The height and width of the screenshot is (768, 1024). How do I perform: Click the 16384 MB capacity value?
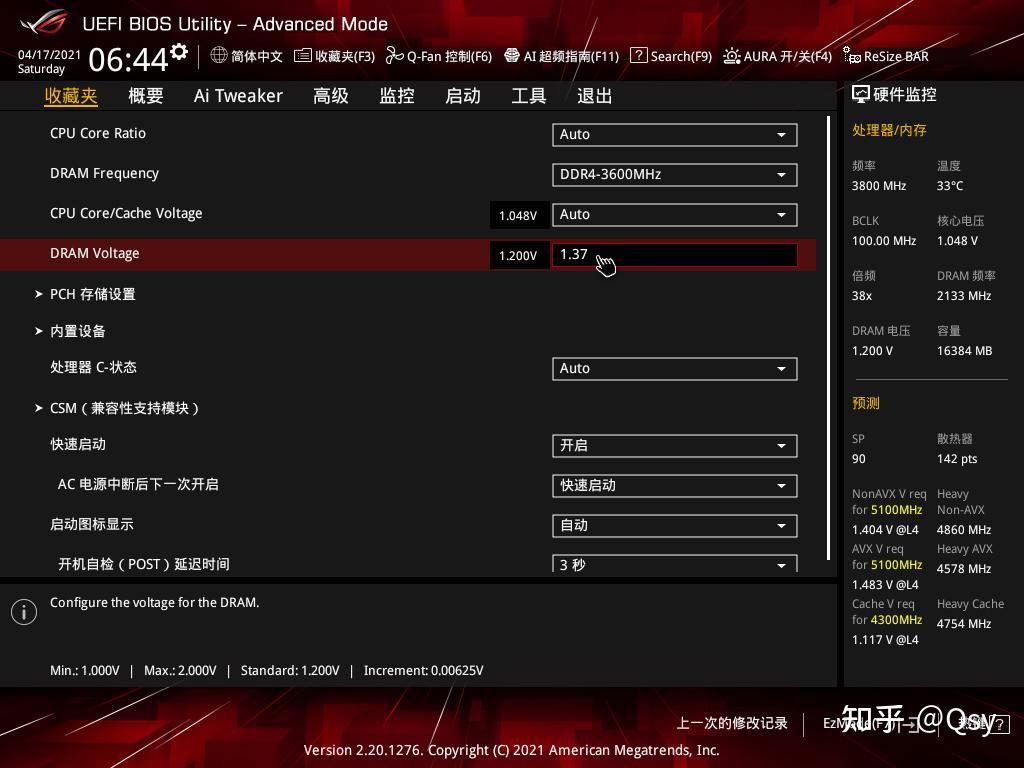(965, 351)
